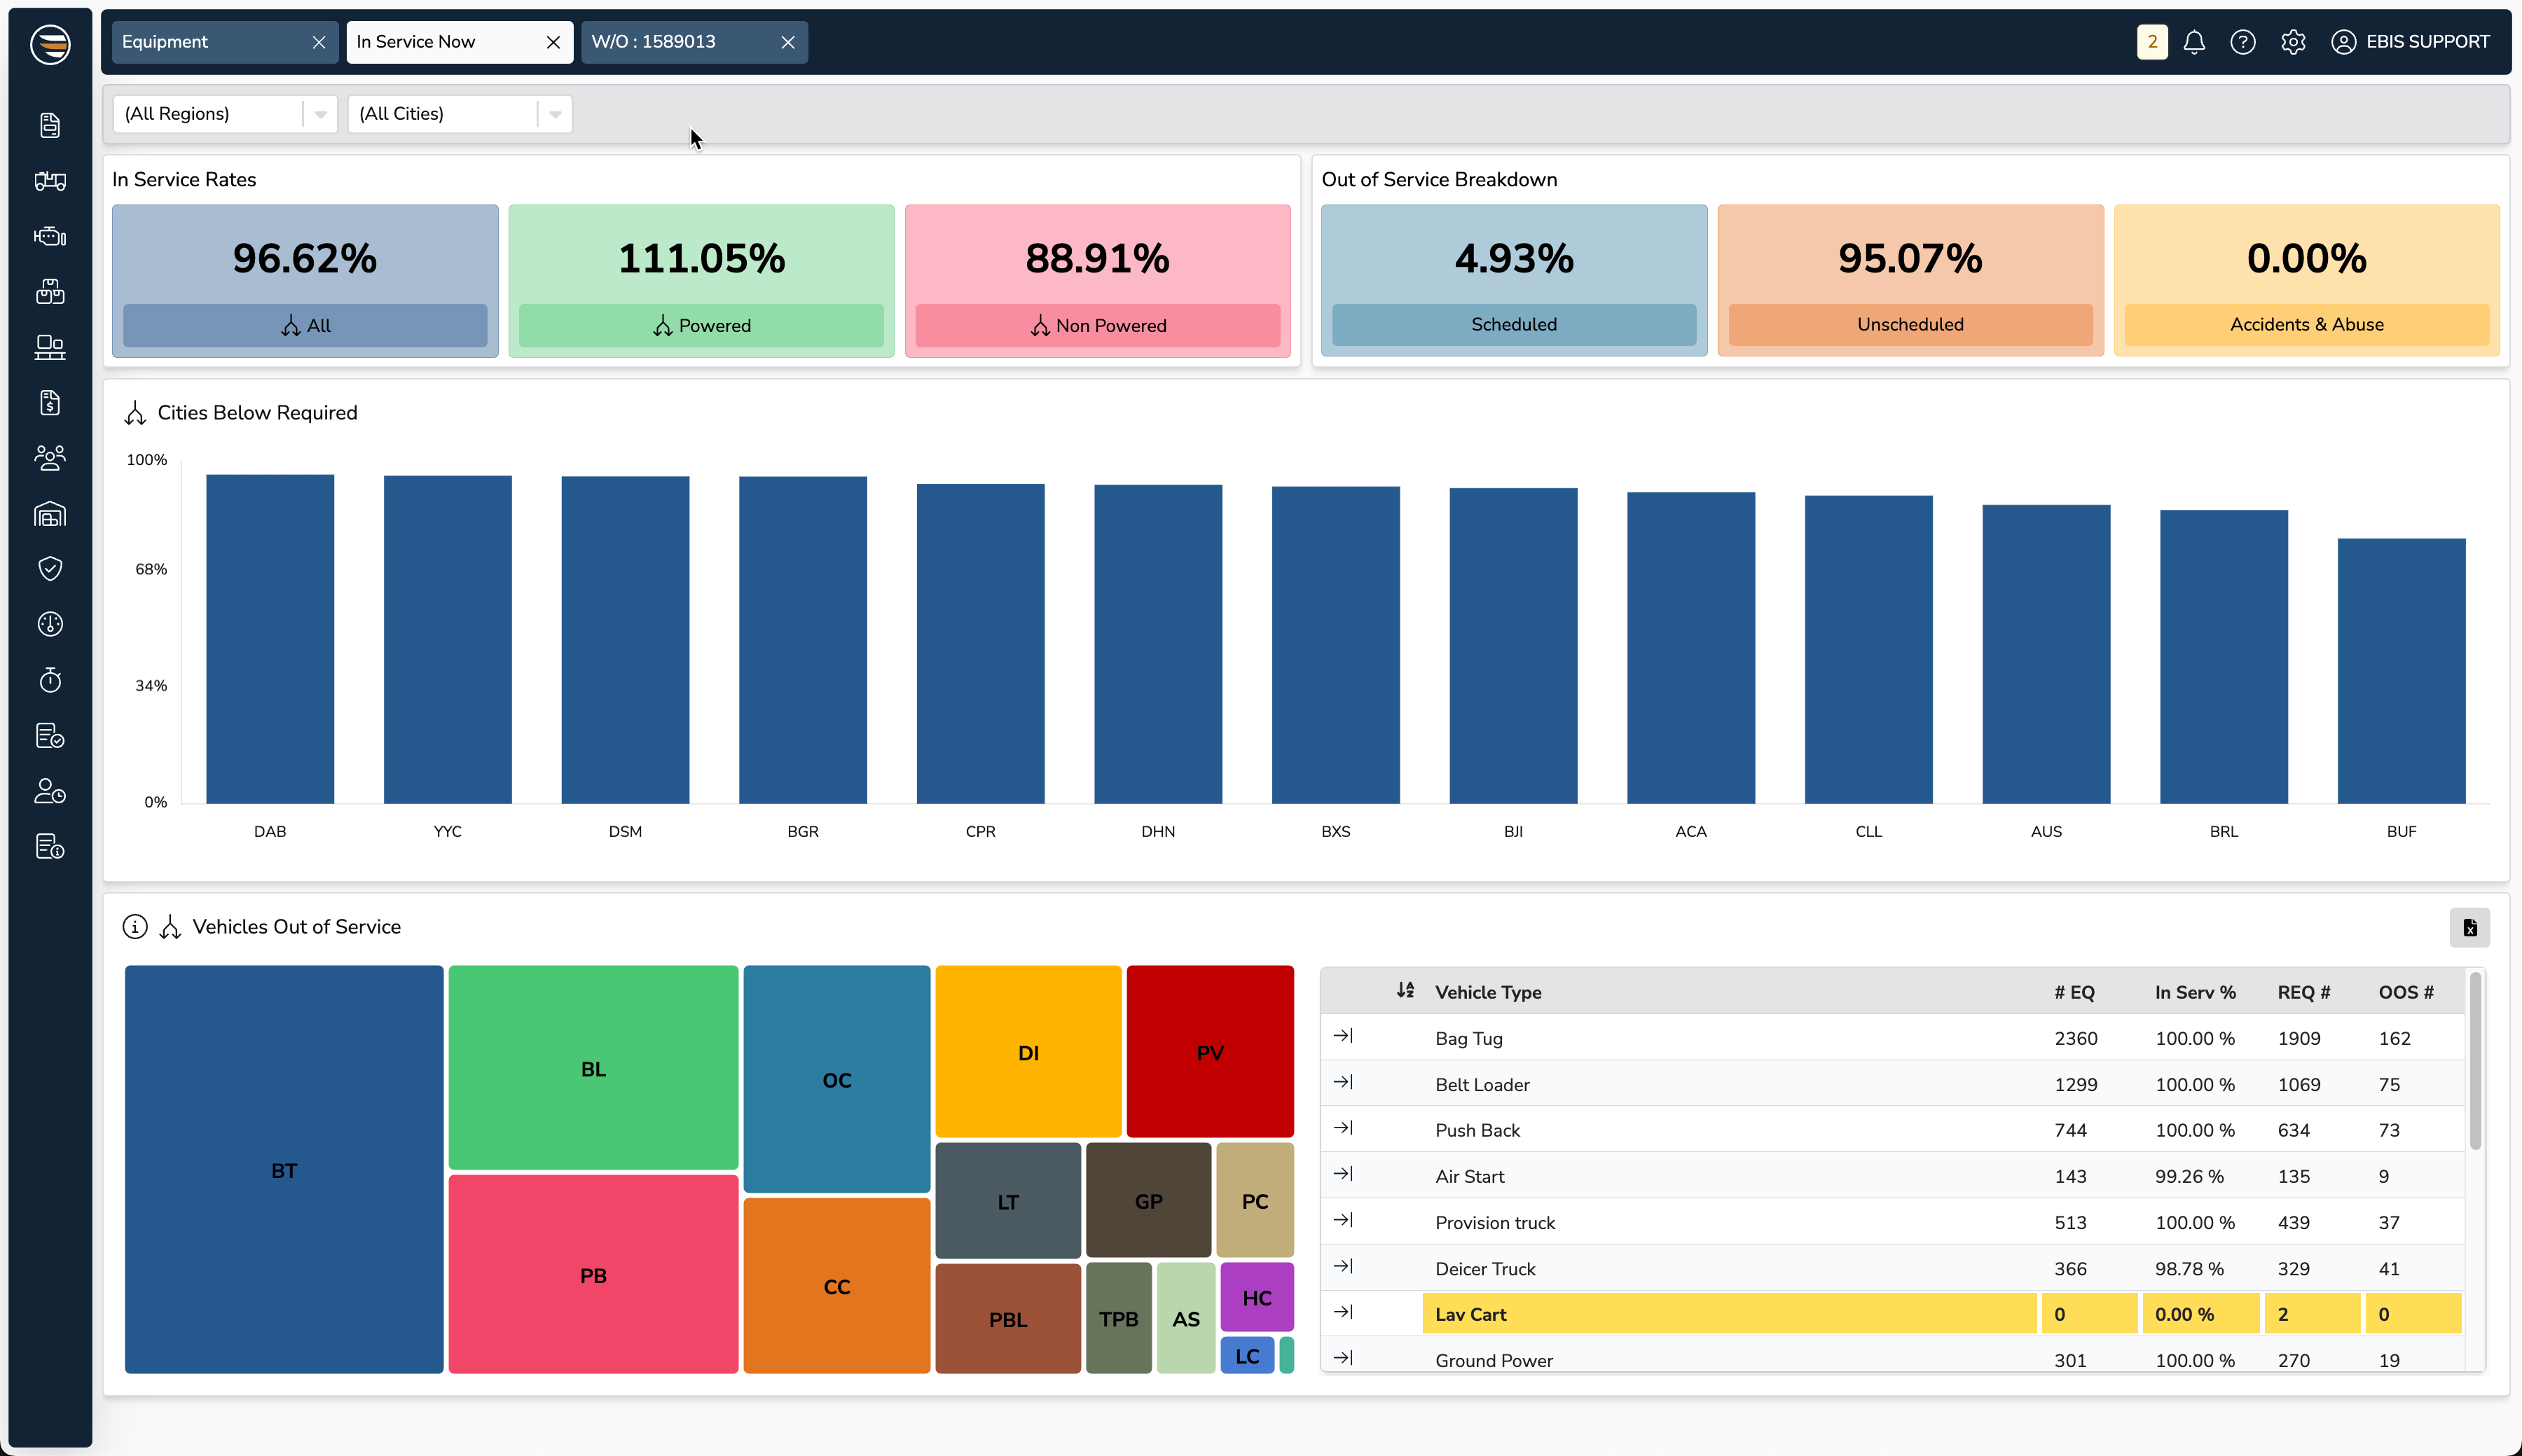This screenshot has height=1456, width=2522.
Task: Open the warehouse sidebar icon
Action: click(50, 514)
